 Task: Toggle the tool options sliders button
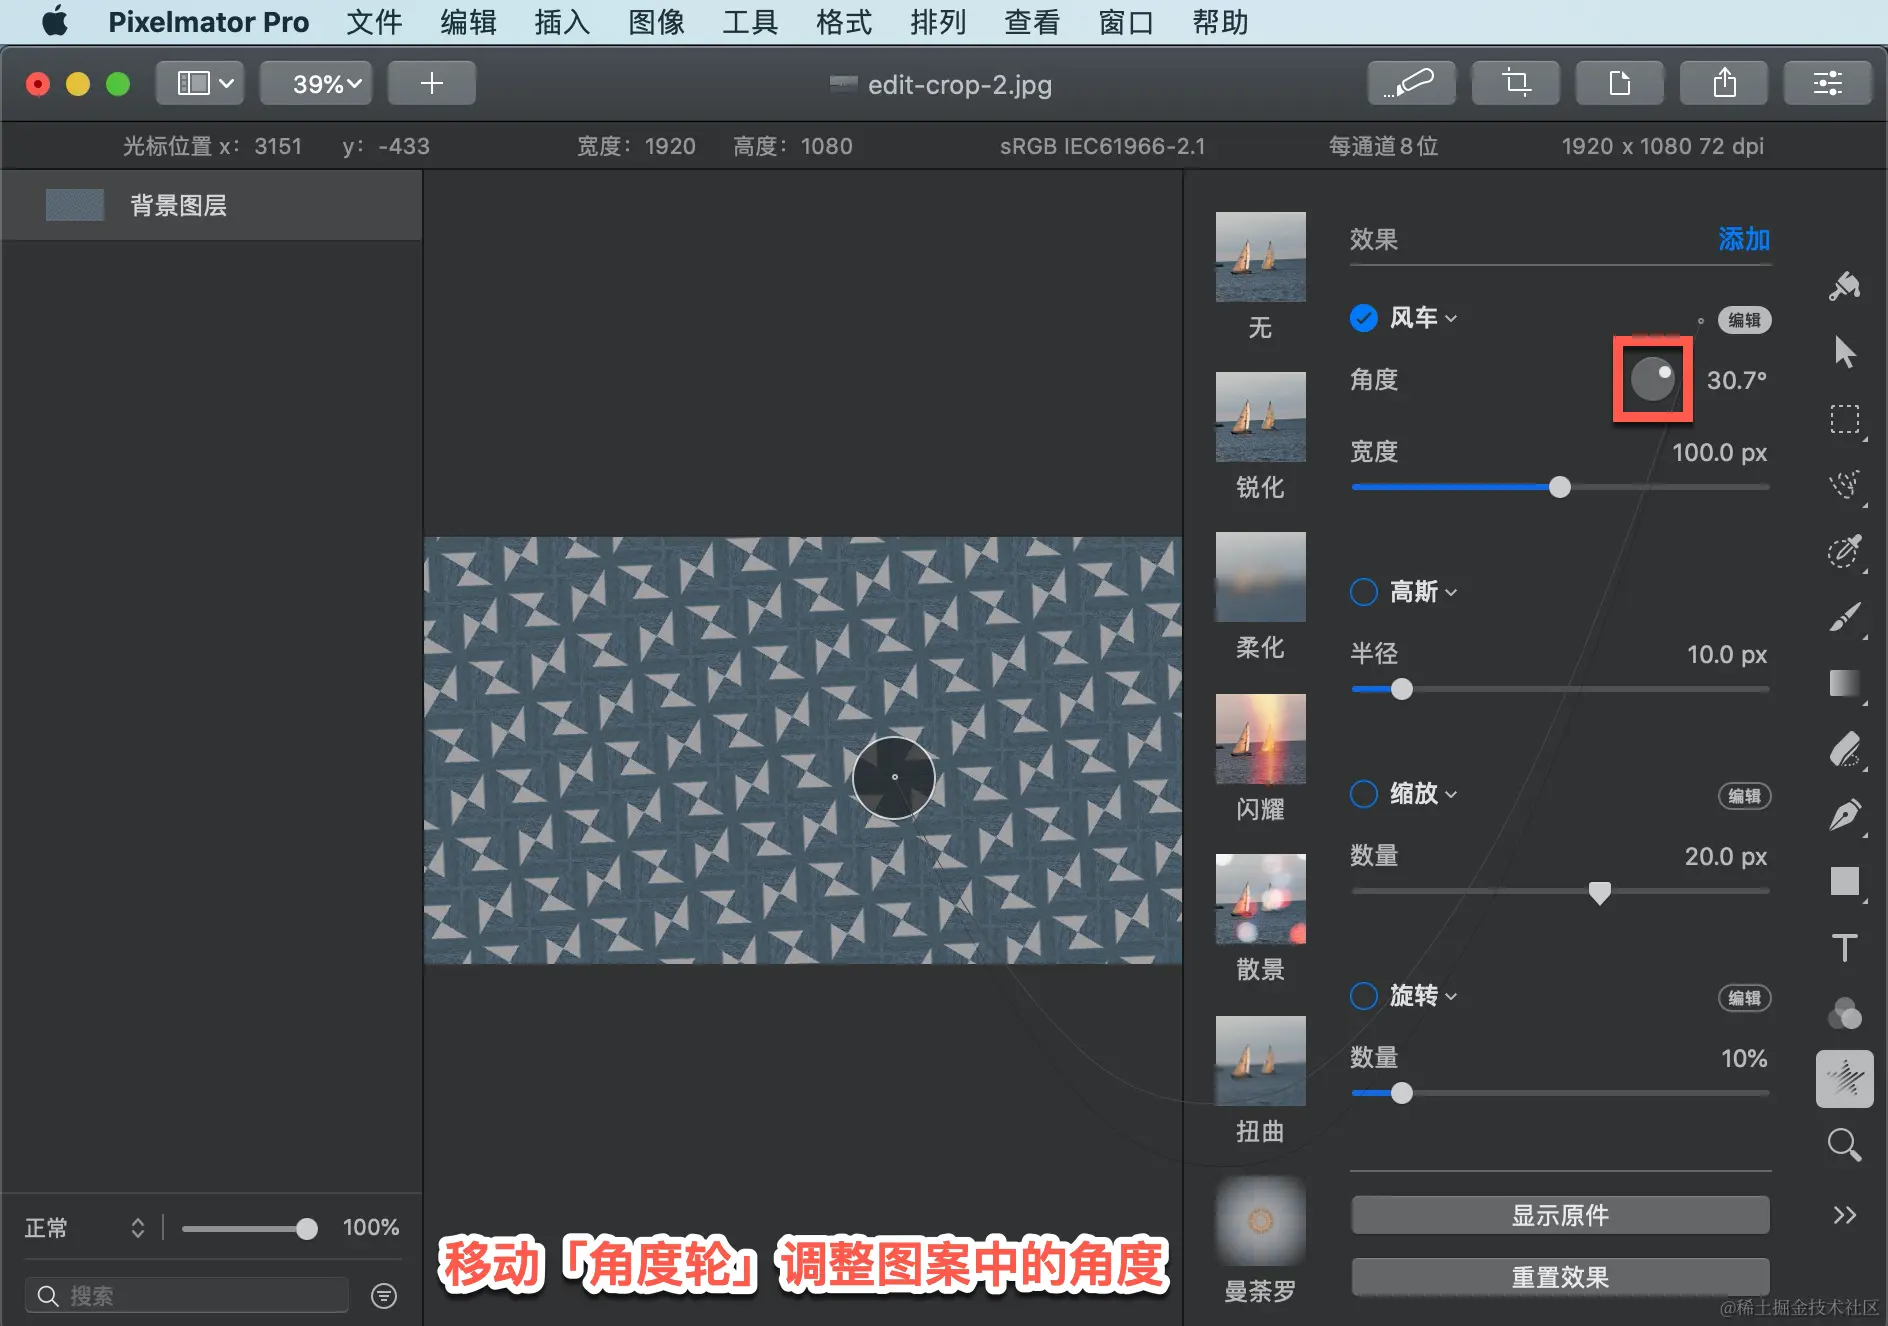pos(1828,83)
